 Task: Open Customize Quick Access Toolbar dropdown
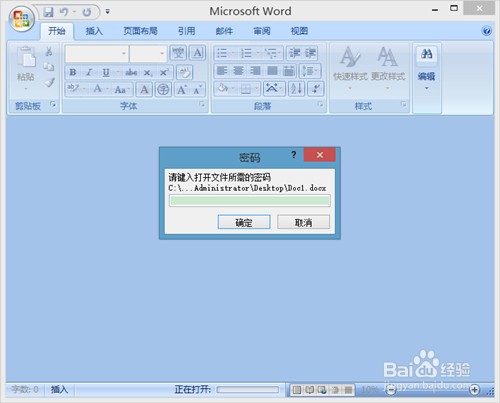click(x=107, y=12)
